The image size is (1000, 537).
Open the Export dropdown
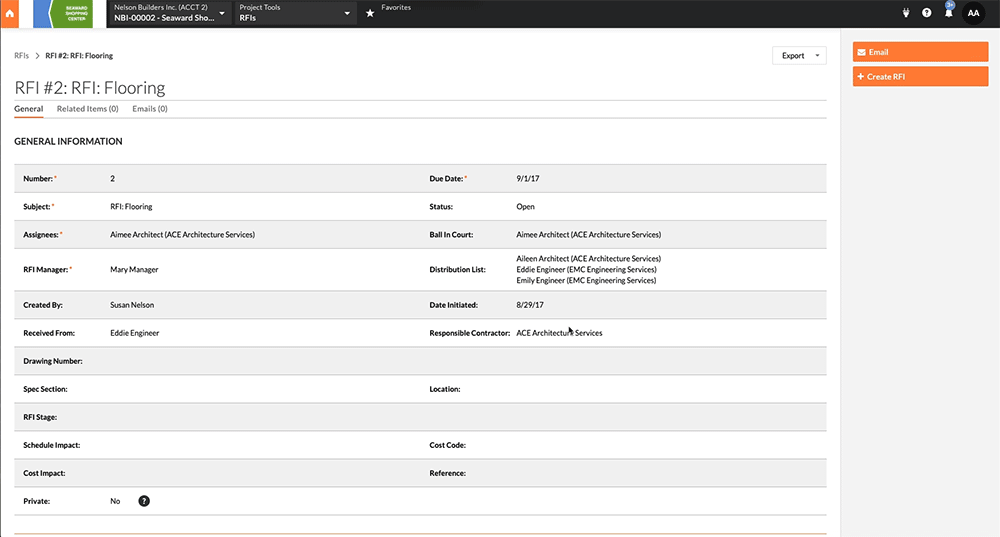point(799,56)
